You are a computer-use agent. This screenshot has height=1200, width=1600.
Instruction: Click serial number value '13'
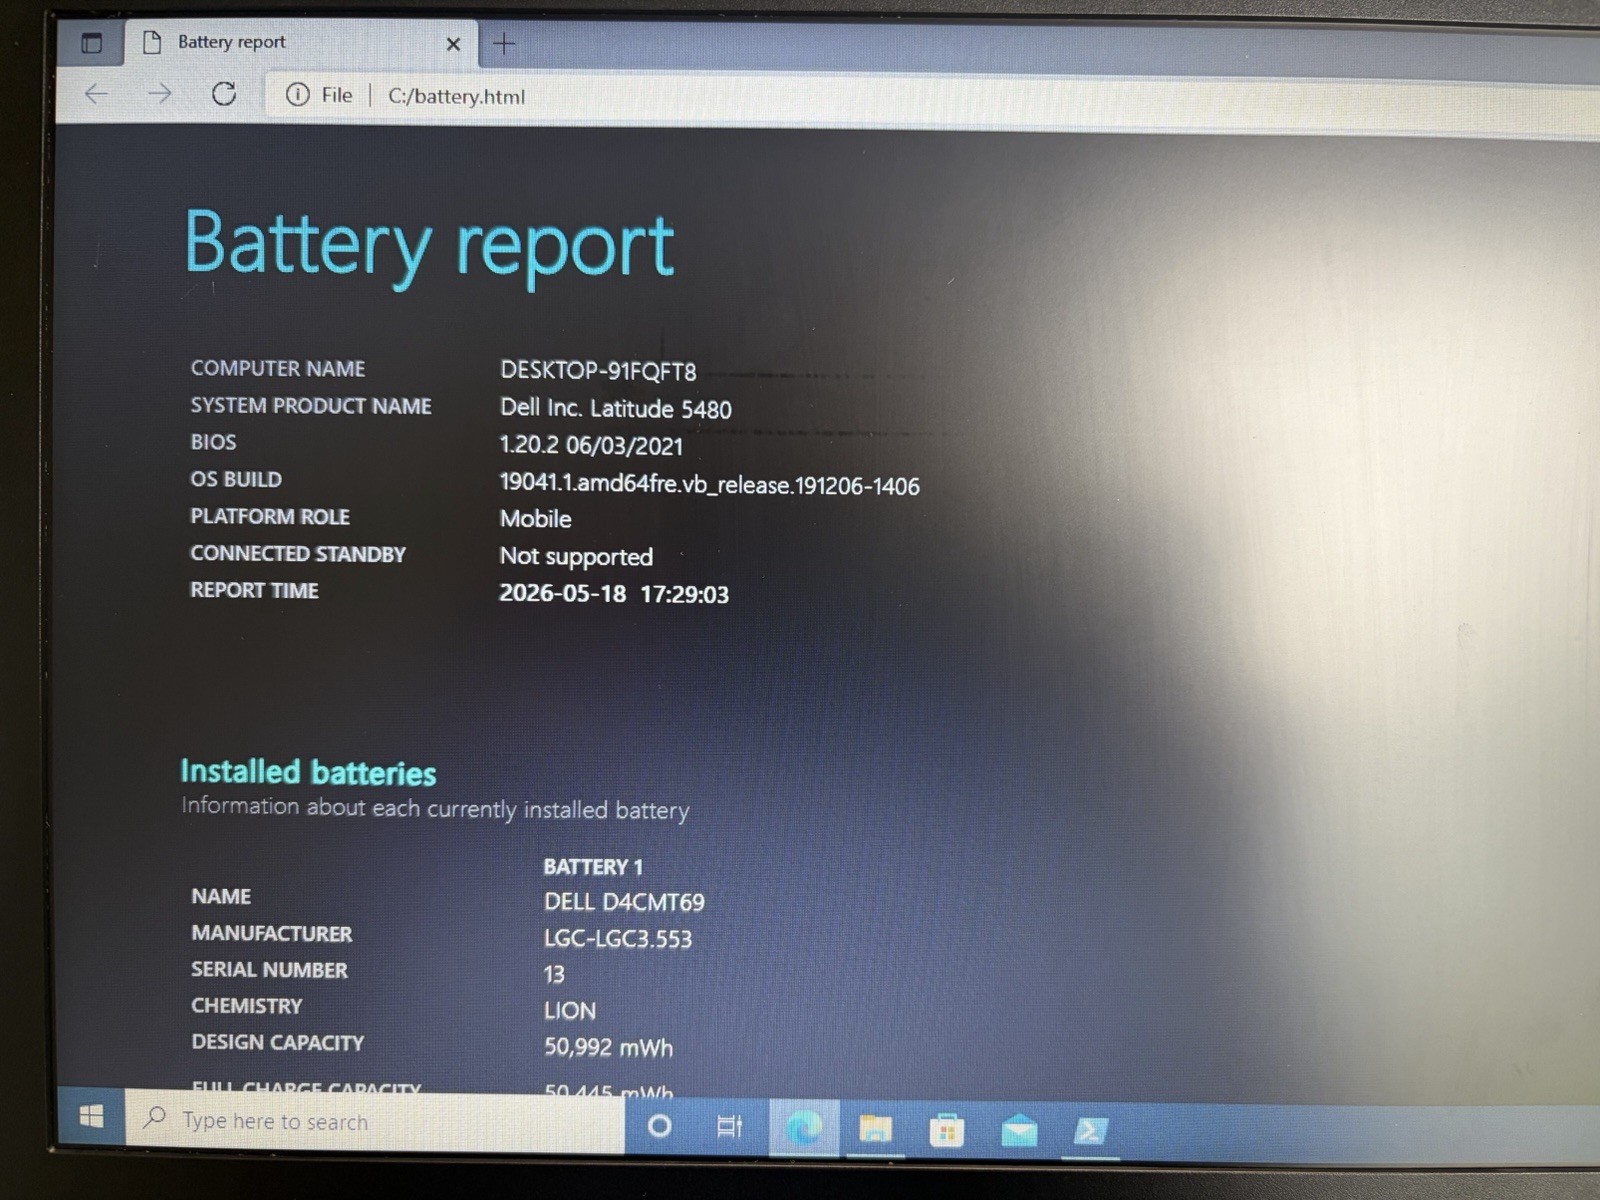tap(554, 974)
